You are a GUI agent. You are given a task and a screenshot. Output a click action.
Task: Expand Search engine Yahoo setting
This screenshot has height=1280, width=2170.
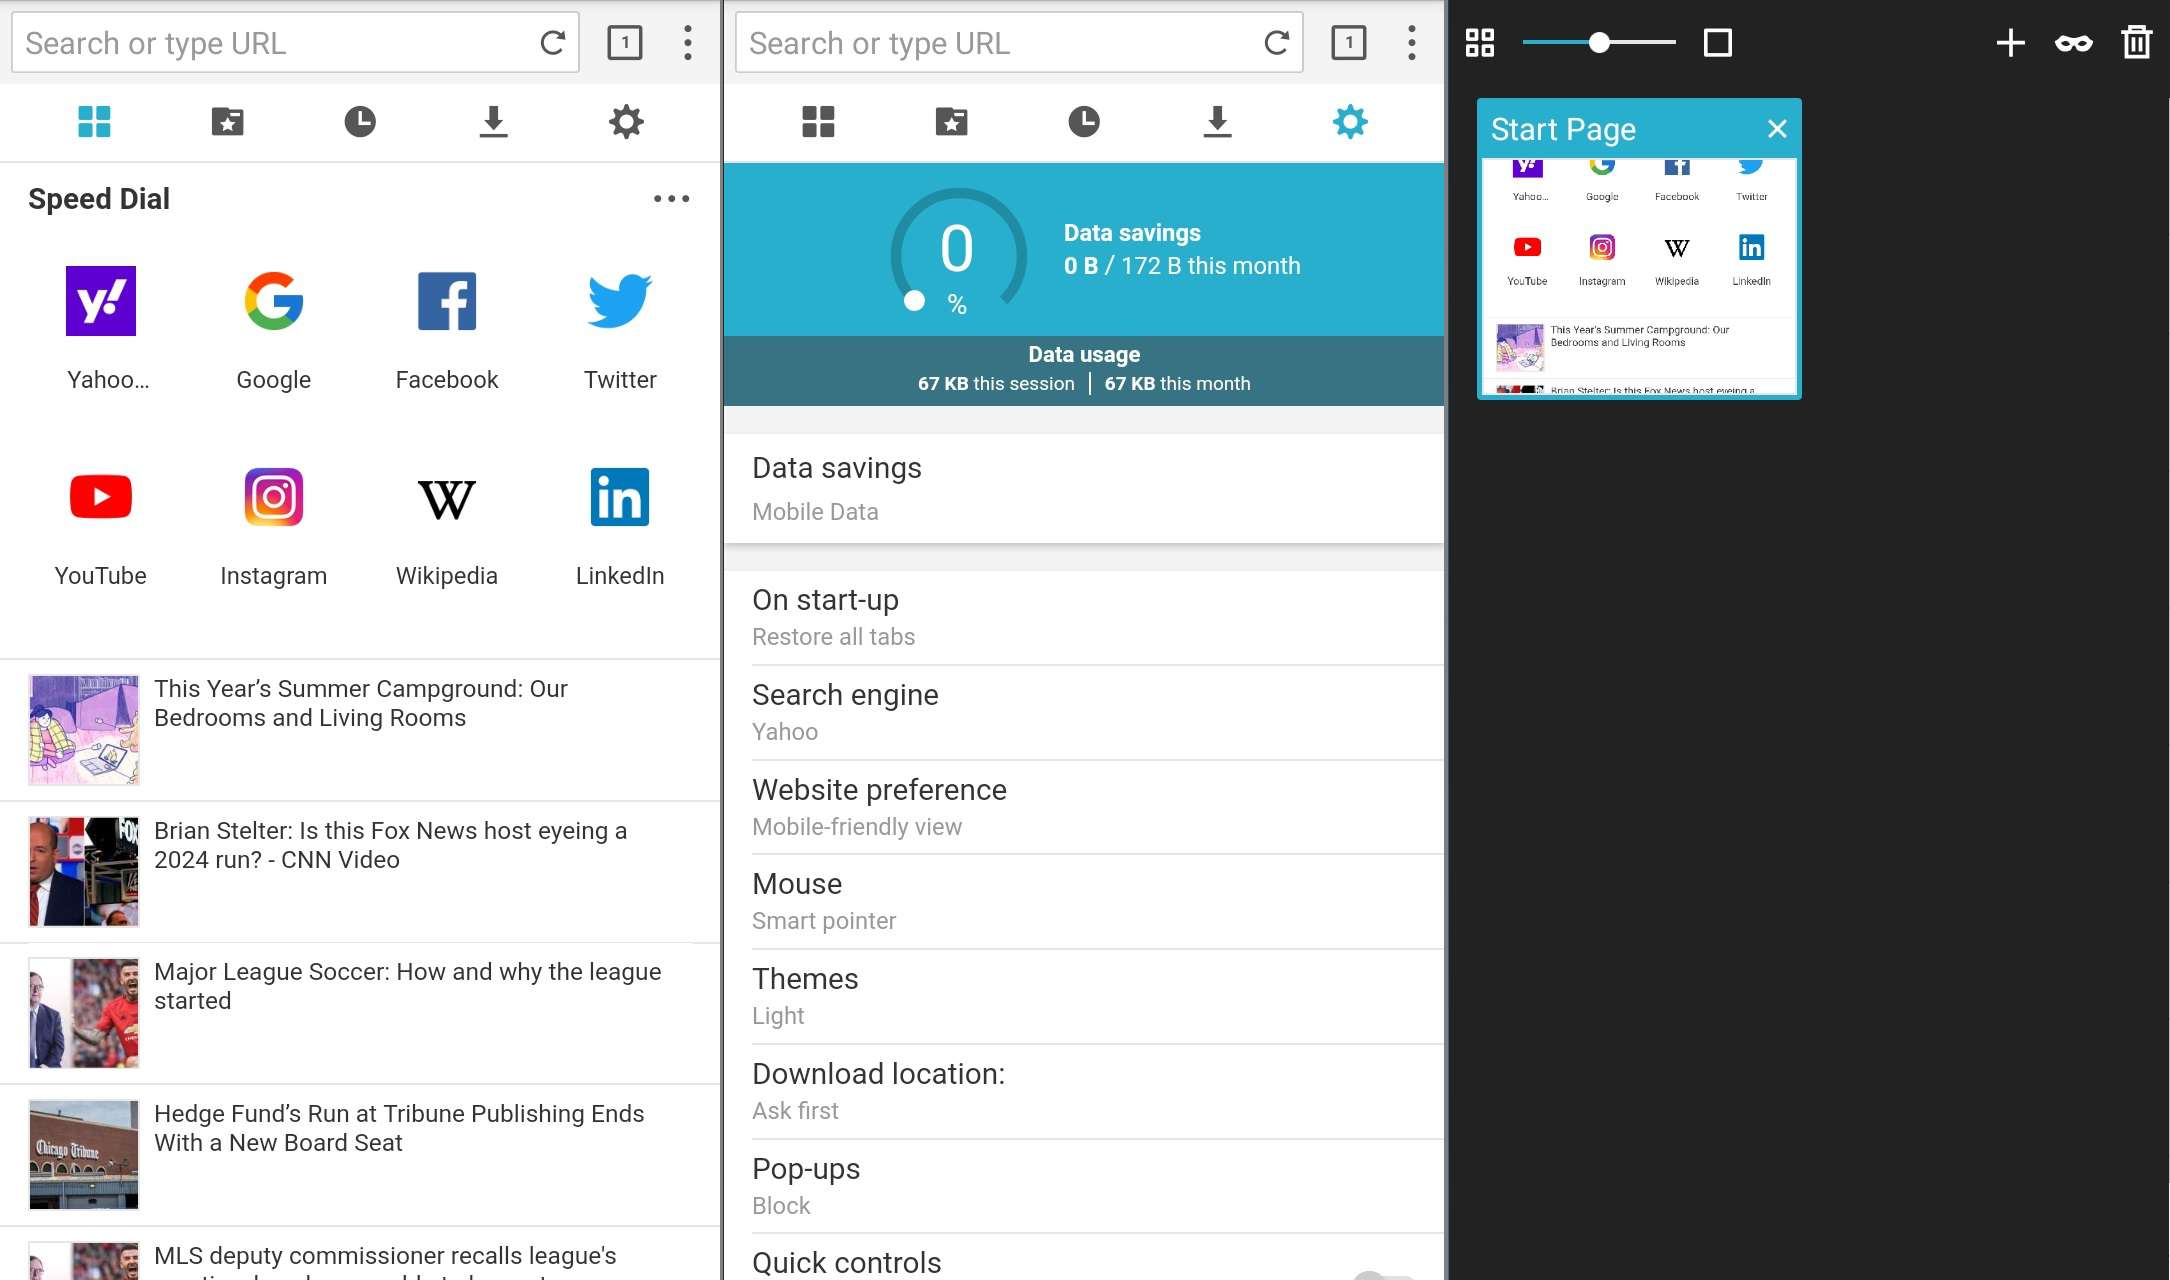[x=1083, y=712]
